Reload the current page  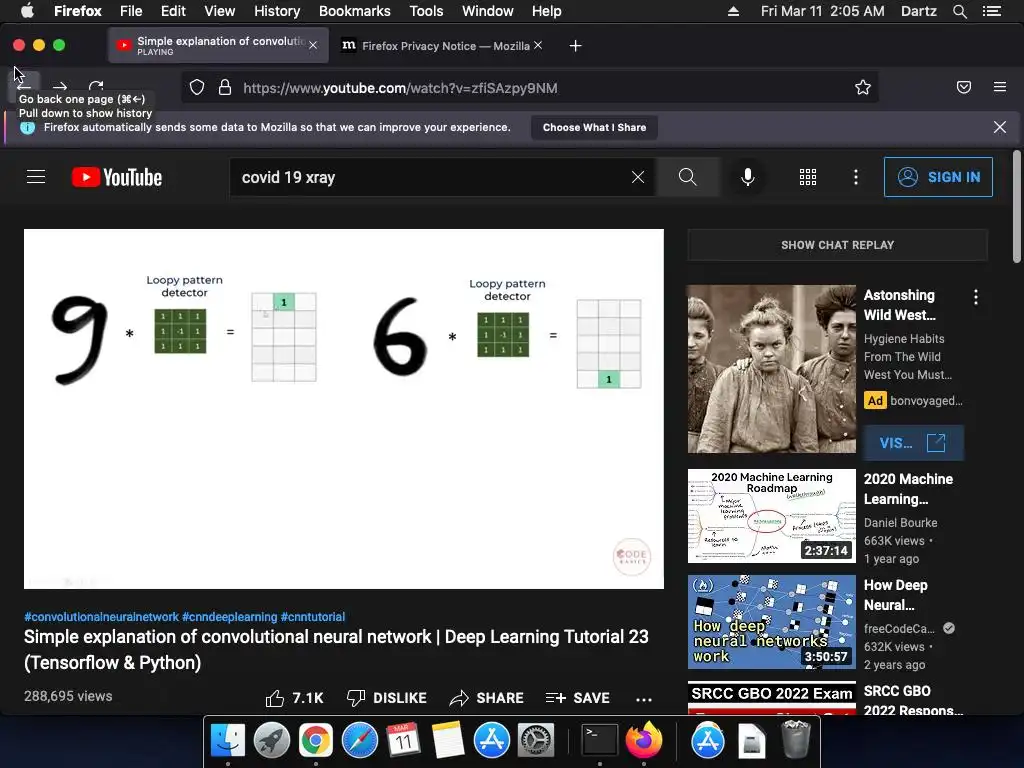[96, 86]
